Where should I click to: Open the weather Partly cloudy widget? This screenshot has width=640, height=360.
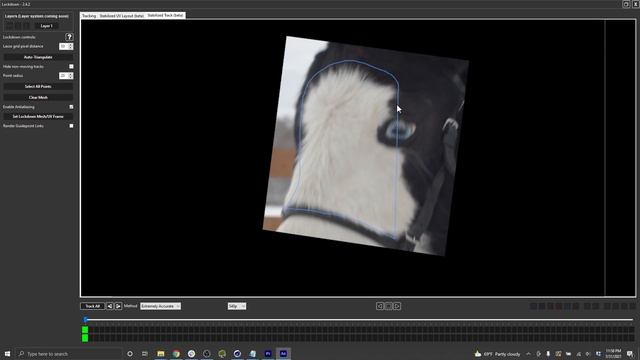[x=498, y=354]
